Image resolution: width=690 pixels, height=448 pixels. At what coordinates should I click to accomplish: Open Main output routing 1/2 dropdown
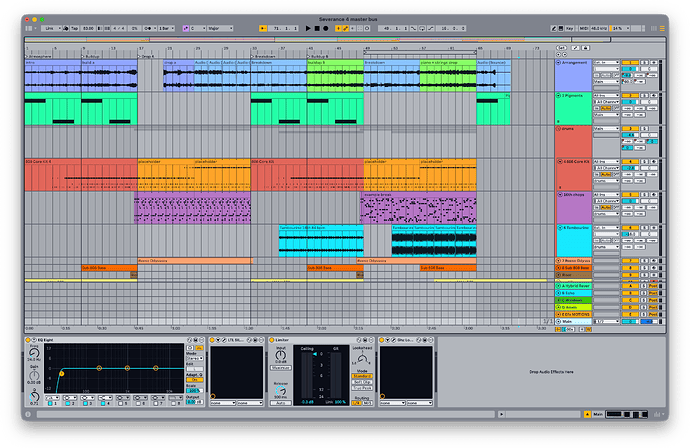click(606, 322)
